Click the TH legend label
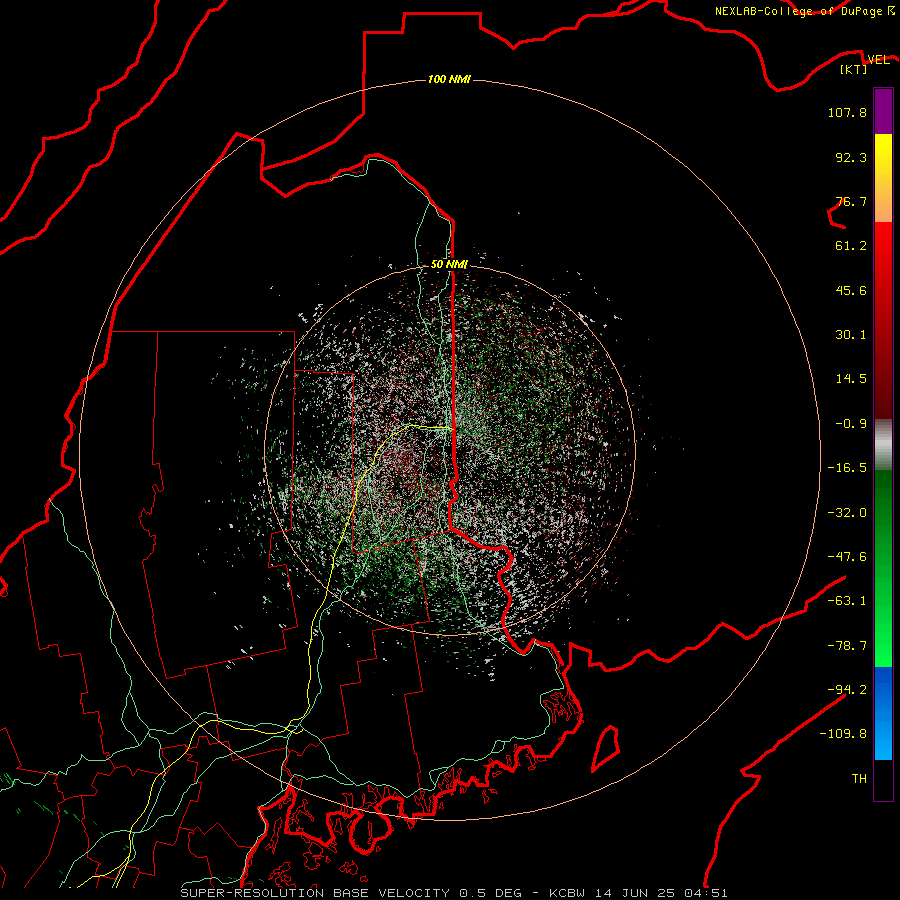 point(859,778)
